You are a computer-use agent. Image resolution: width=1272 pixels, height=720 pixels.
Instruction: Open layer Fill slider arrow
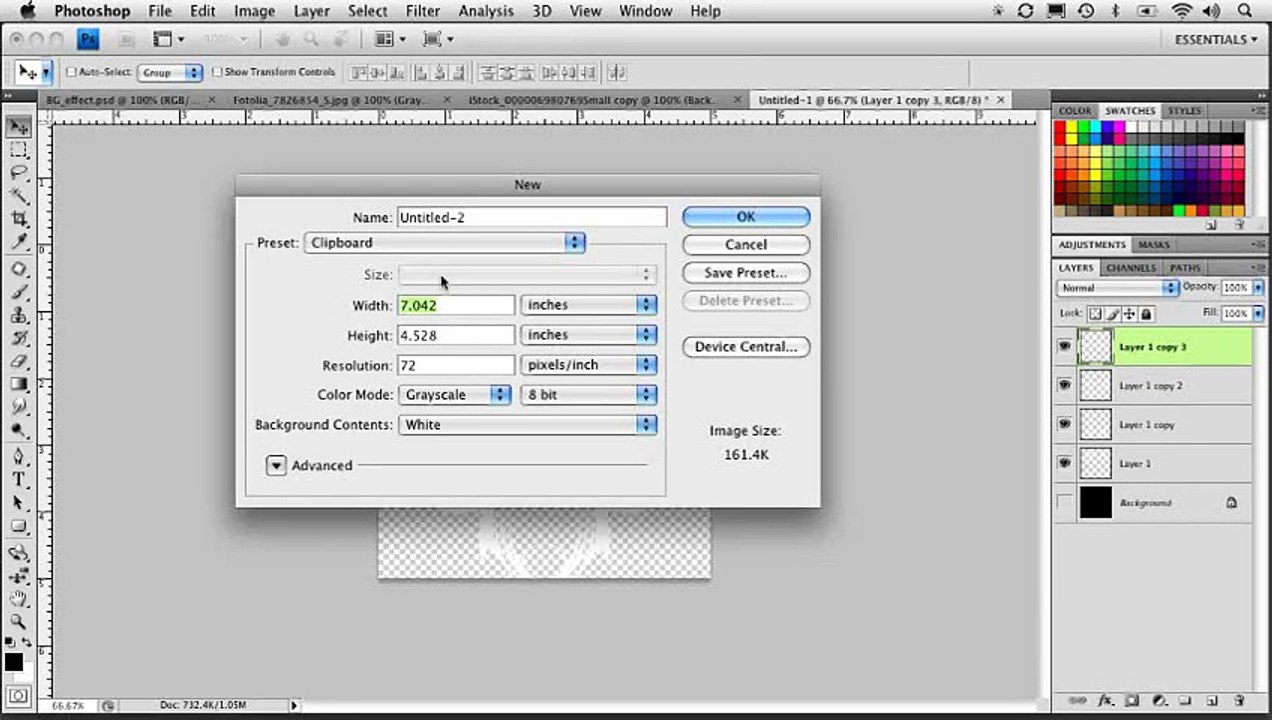tap(1257, 313)
